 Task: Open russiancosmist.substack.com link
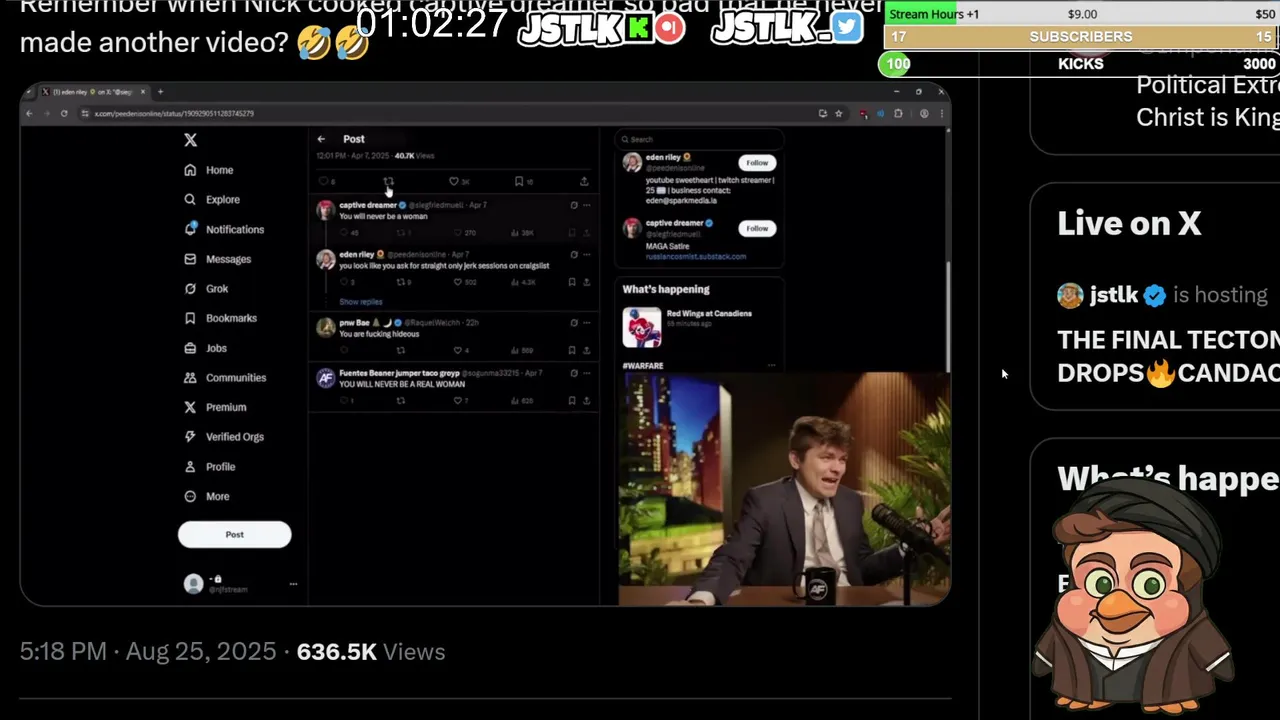click(696, 256)
